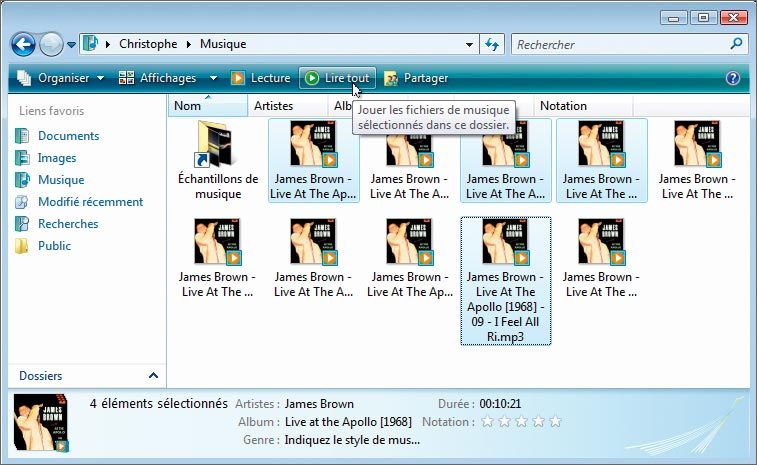Open the Partager sharing option
Image resolution: width=757 pixels, height=465 pixels.
pos(416,78)
